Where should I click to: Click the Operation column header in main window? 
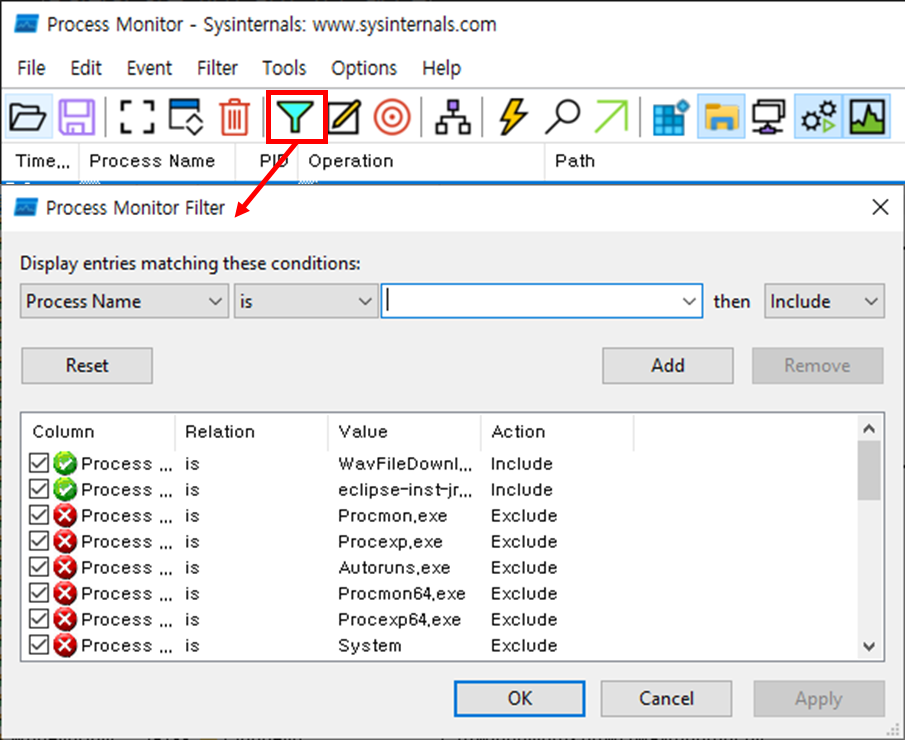coord(421,161)
